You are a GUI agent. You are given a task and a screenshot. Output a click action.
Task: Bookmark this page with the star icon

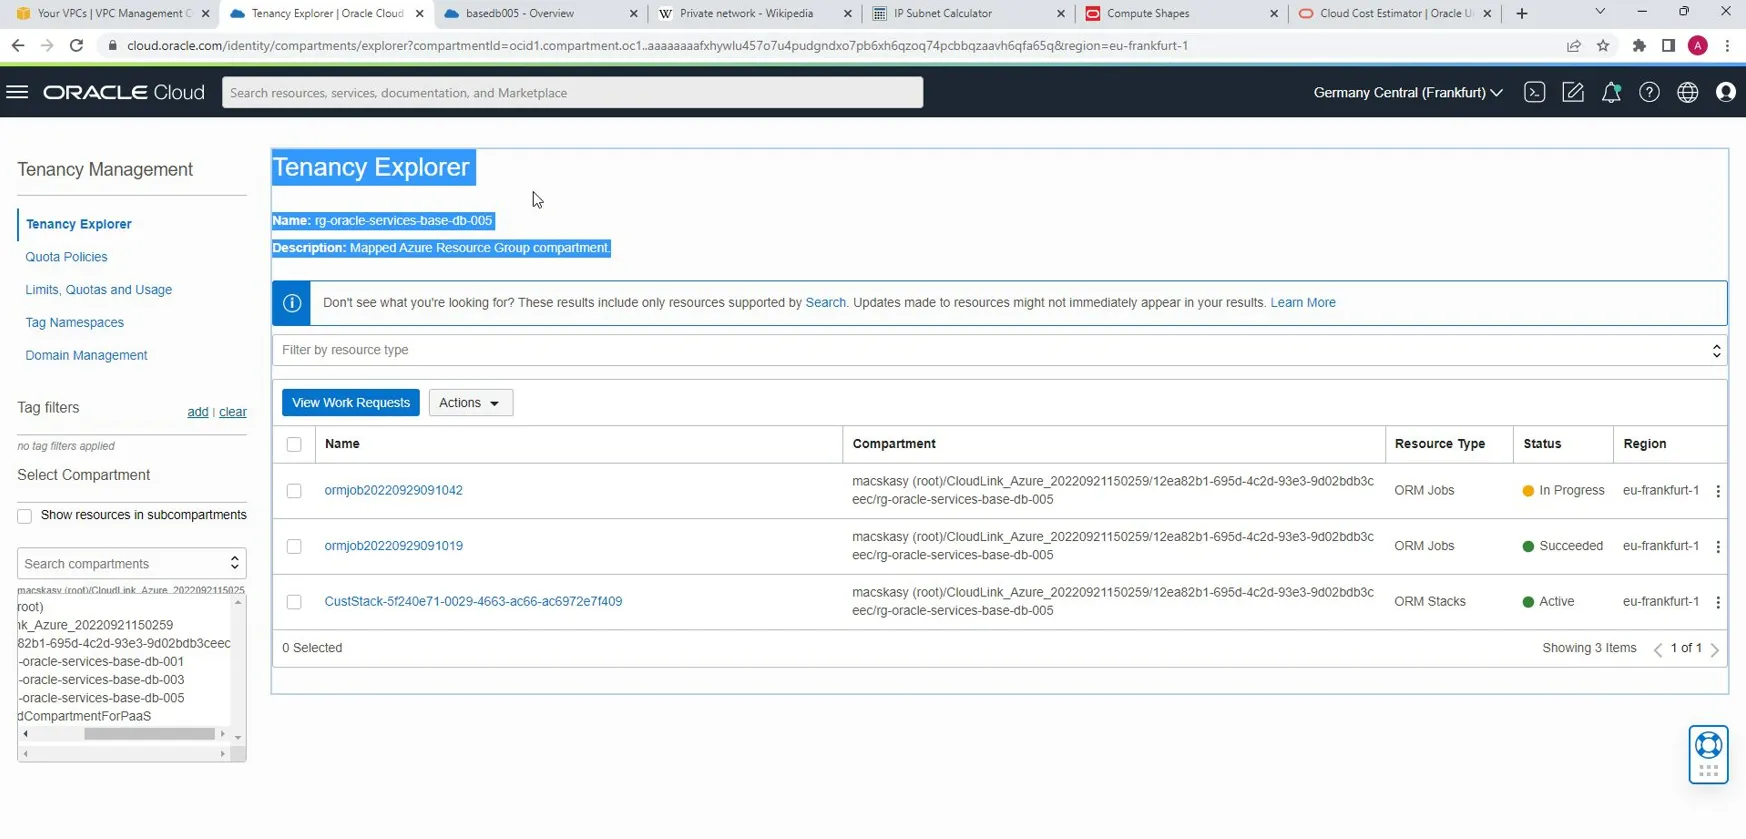(x=1603, y=45)
